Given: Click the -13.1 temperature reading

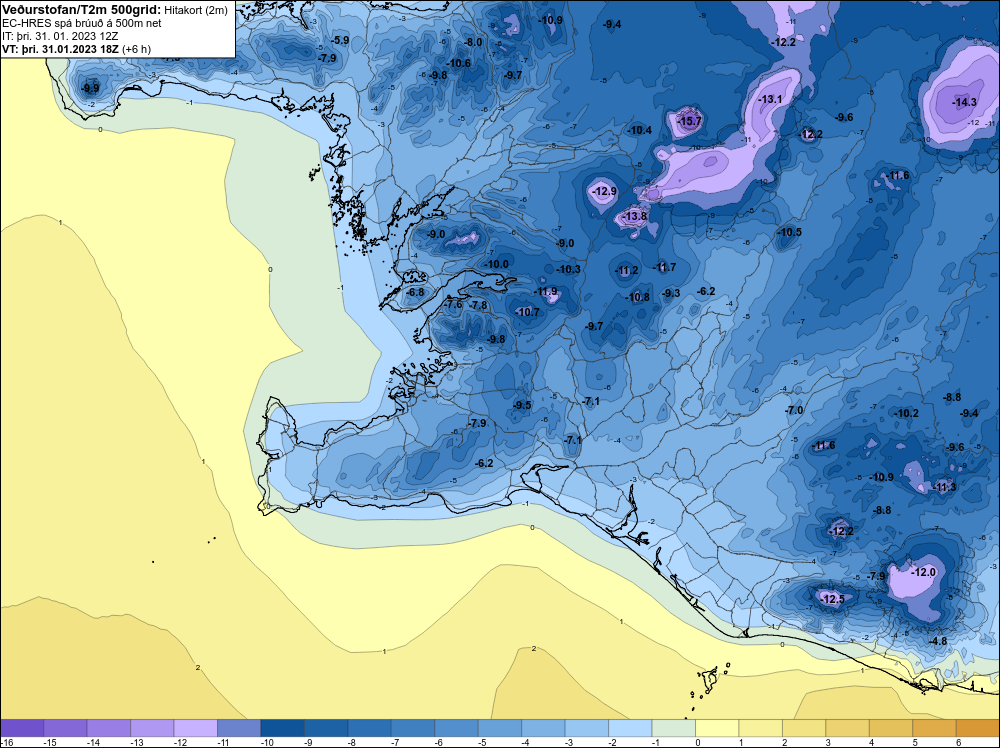Looking at the screenshot, I should pos(770,99).
